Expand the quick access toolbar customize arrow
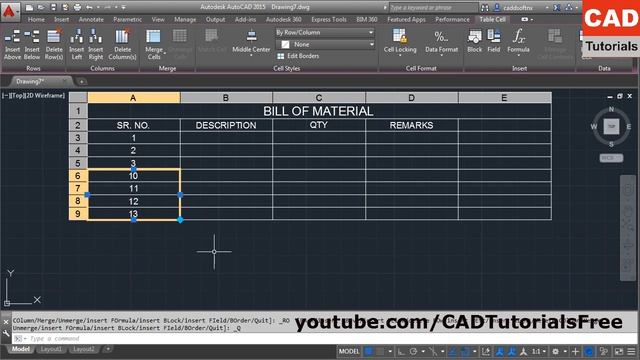This screenshot has height=360, width=640. [124, 7]
